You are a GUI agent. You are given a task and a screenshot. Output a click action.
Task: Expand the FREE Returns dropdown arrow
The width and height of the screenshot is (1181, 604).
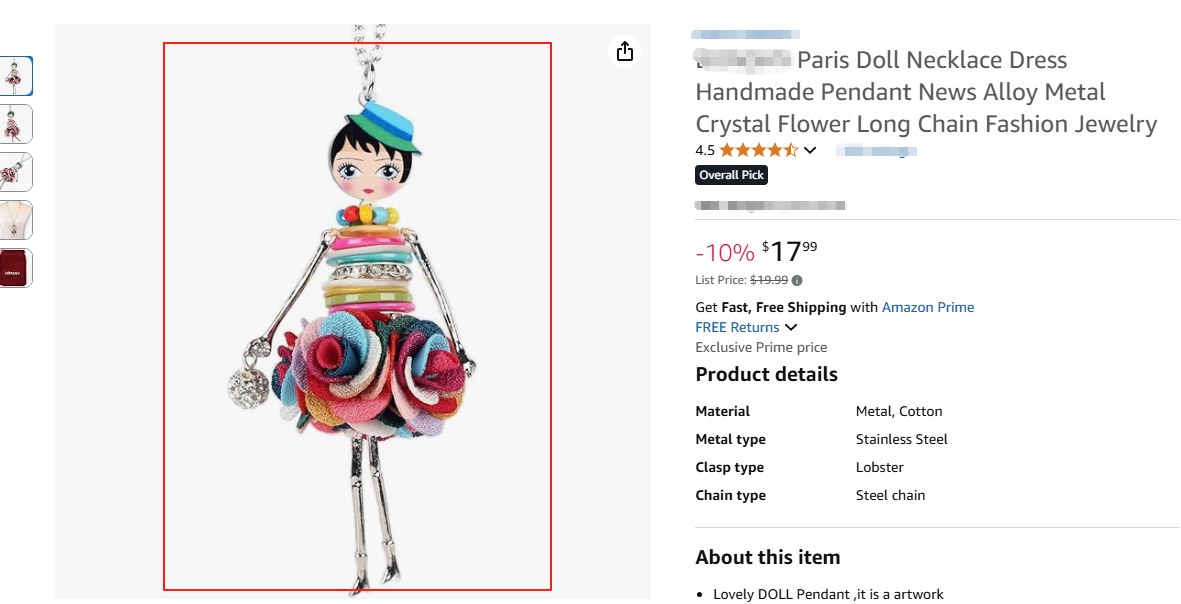point(791,328)
